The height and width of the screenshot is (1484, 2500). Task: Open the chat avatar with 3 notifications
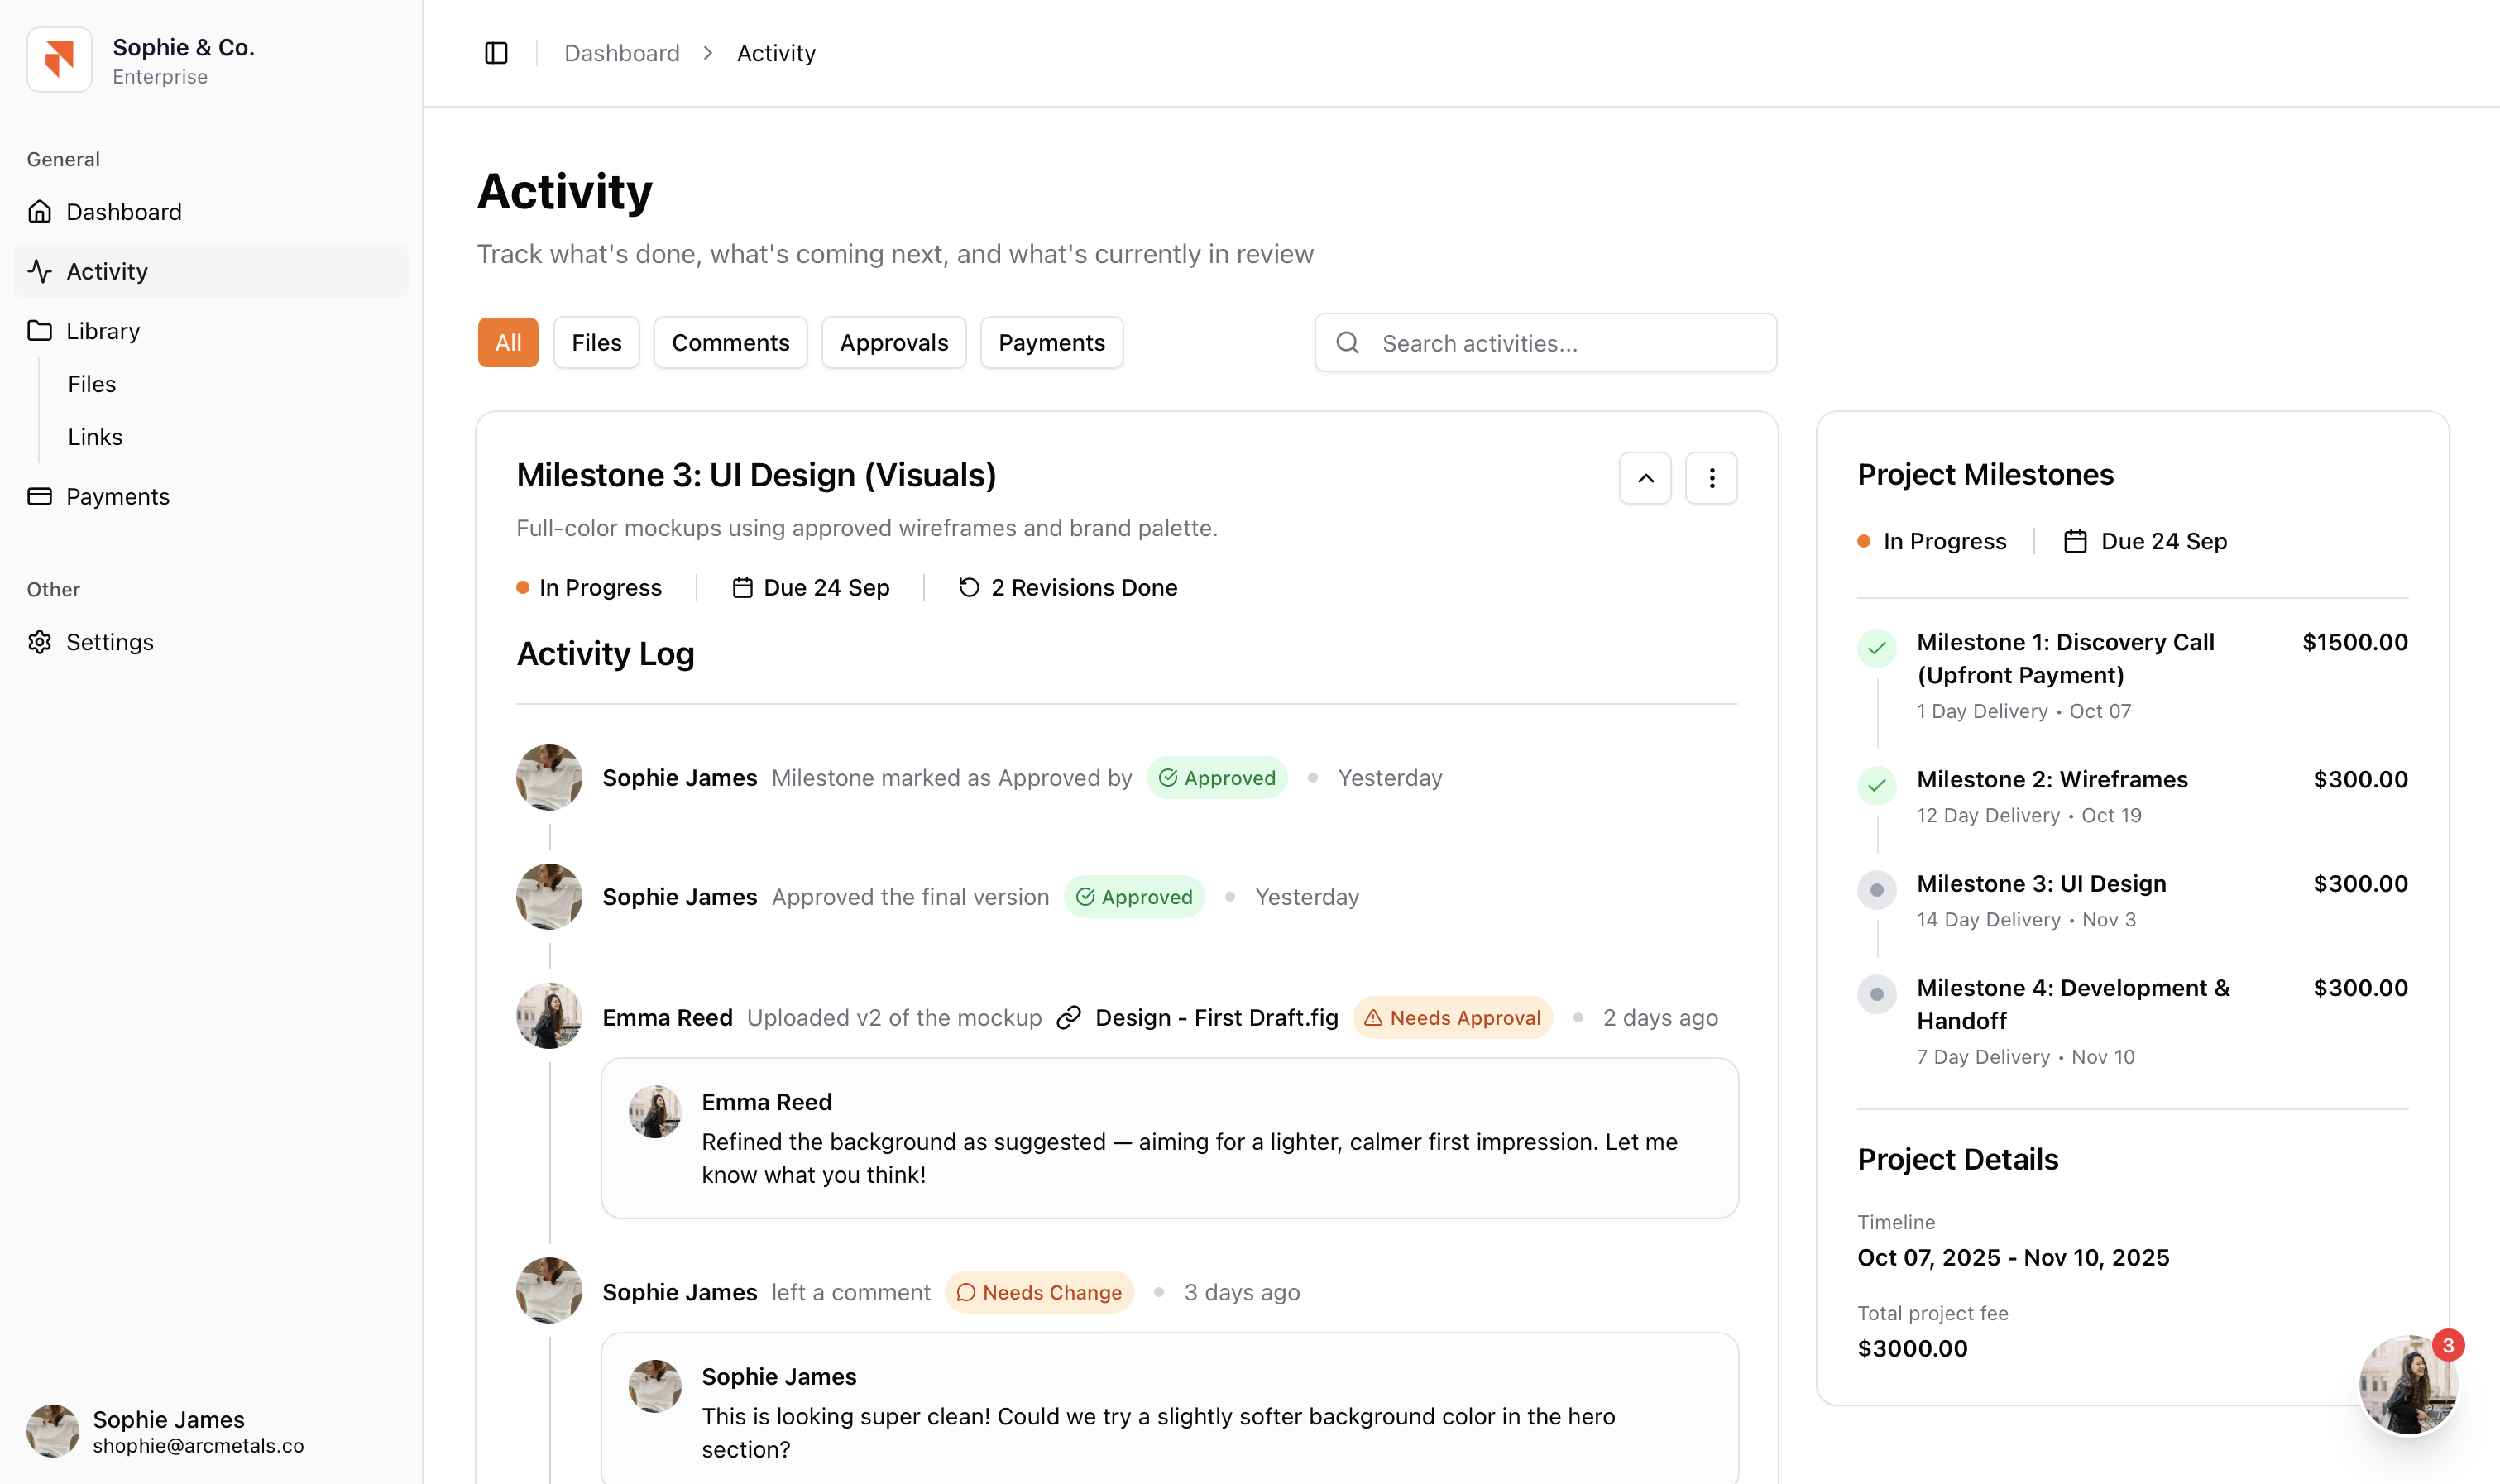point(2408,1385)
